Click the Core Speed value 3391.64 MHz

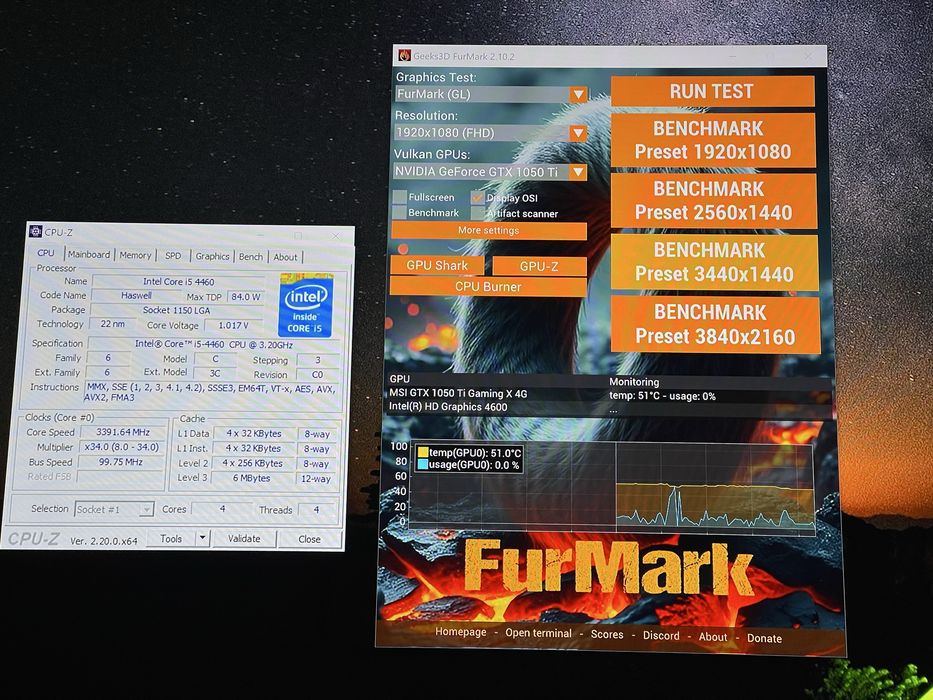point(122,432)
